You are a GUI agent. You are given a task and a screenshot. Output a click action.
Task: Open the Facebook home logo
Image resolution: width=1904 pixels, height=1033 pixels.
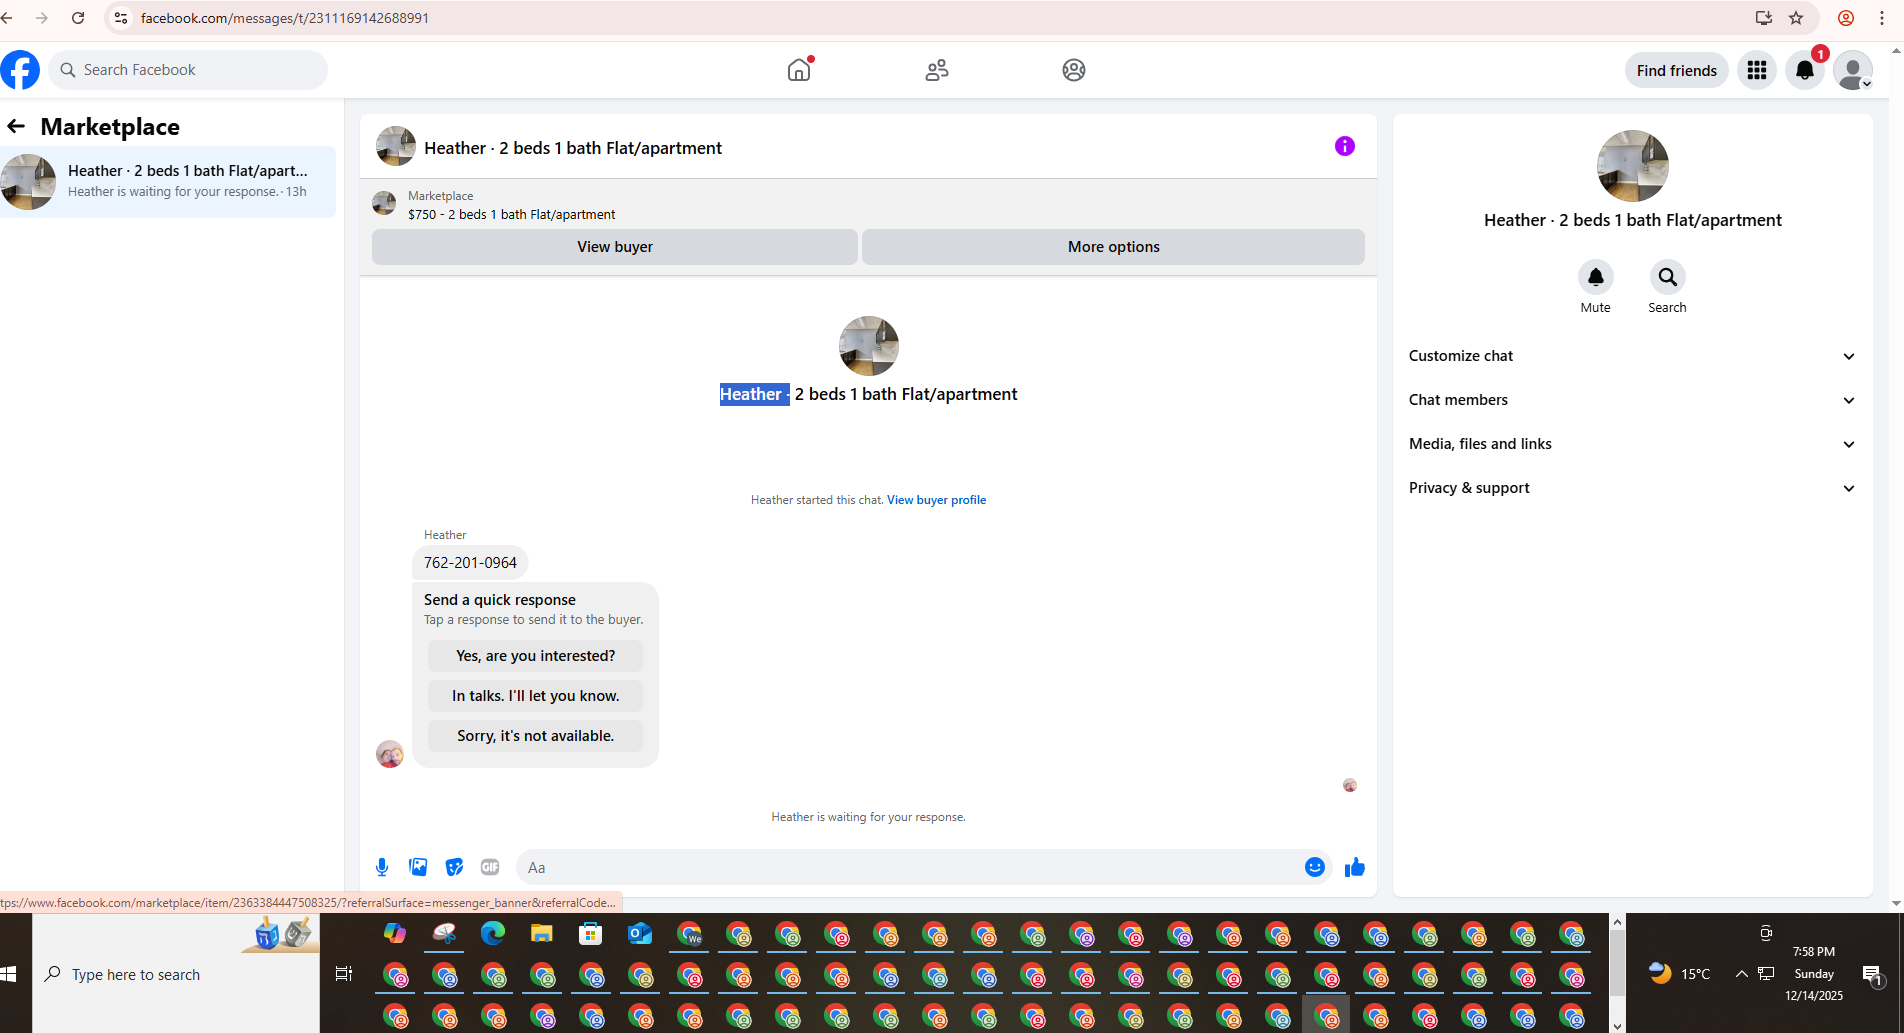20,70
